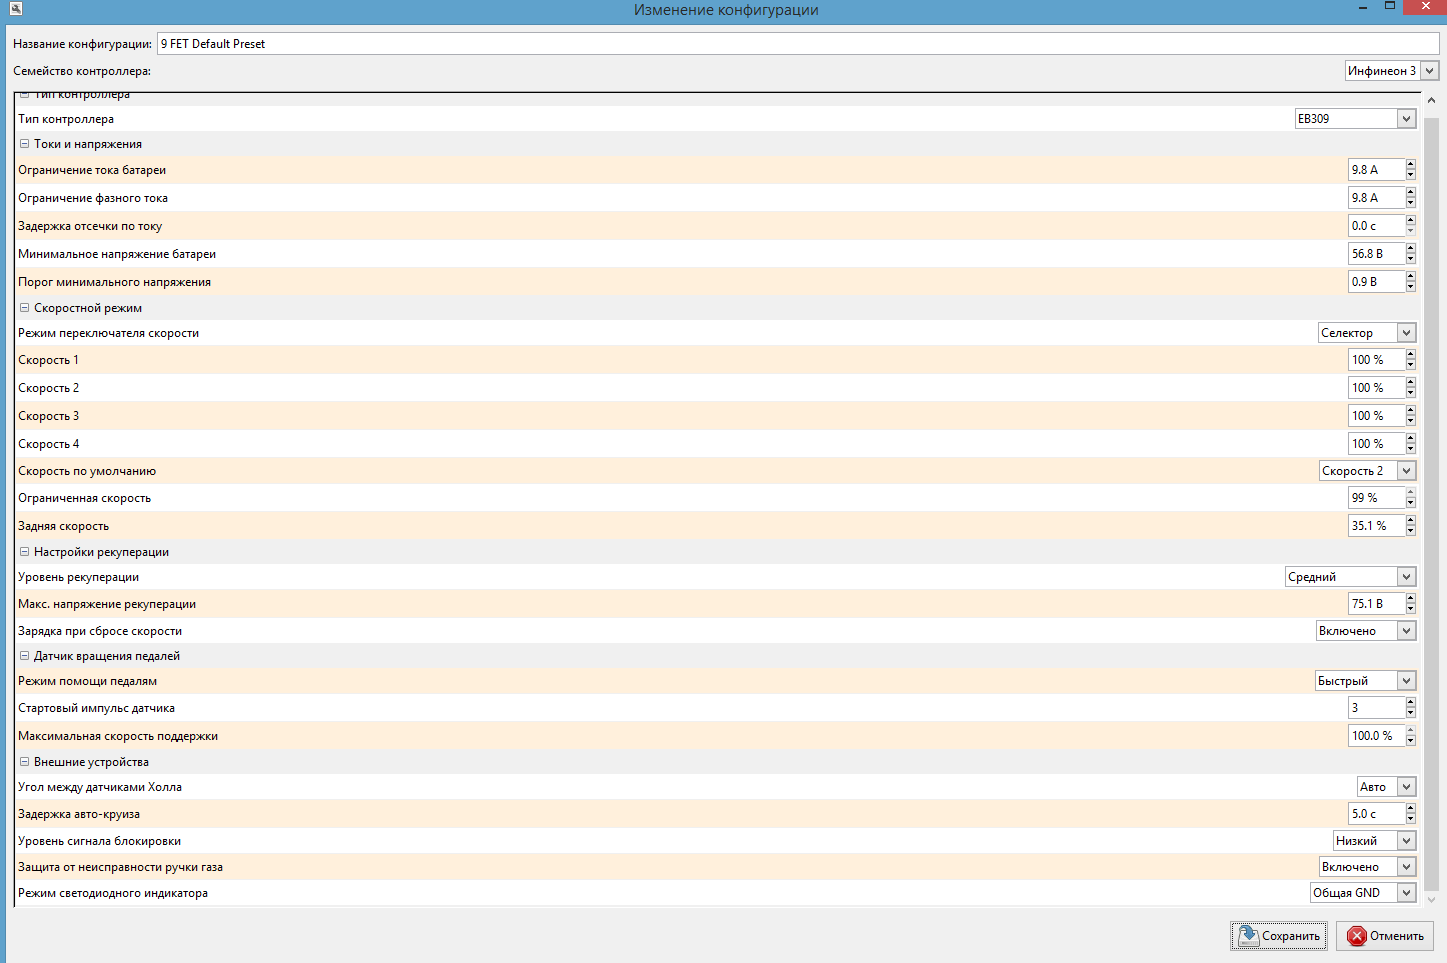The width and height of the screenshot is (1447, 963).
Task: Collapse the Внешние устройства section
Action: pos(25,762)
